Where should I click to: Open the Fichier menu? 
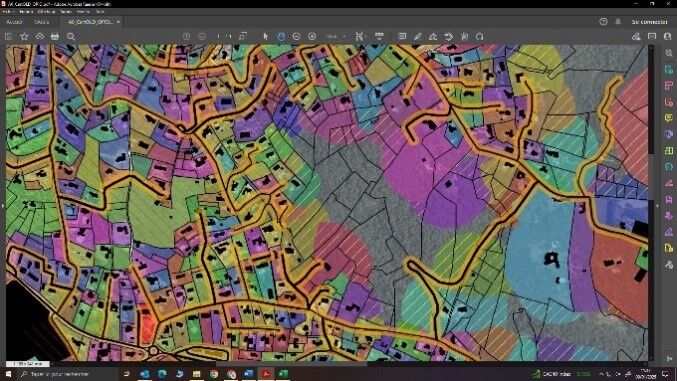click(x=8, y=12)
